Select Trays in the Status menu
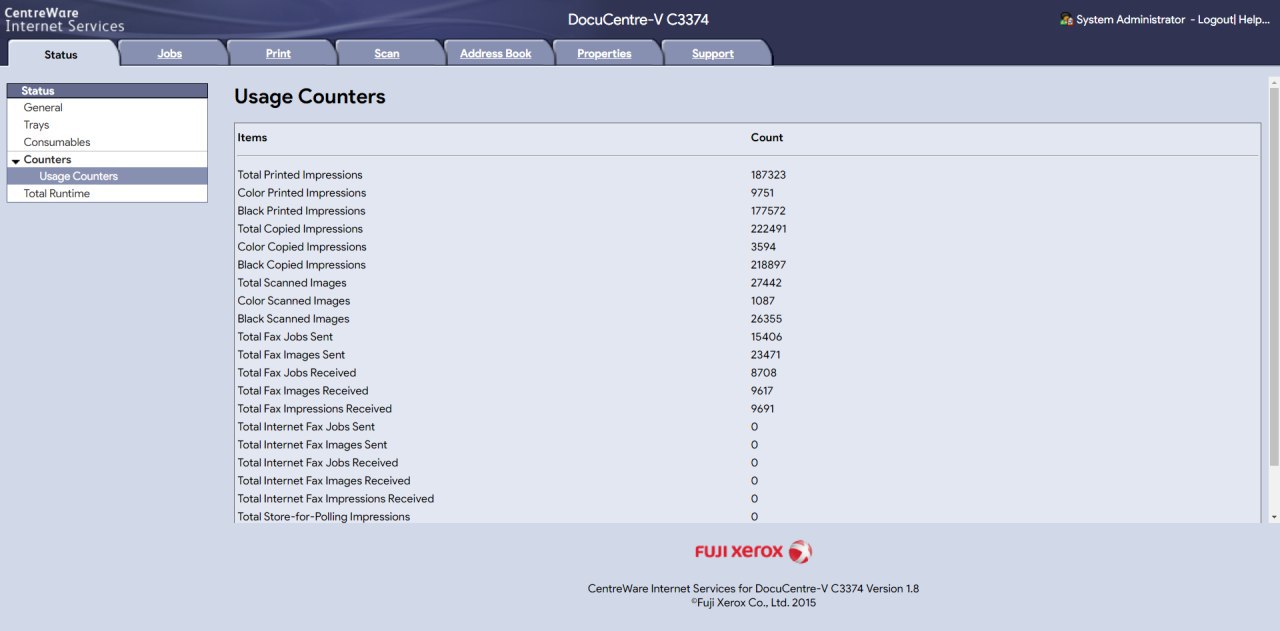 pyautogui.click(x=36, y=125)
